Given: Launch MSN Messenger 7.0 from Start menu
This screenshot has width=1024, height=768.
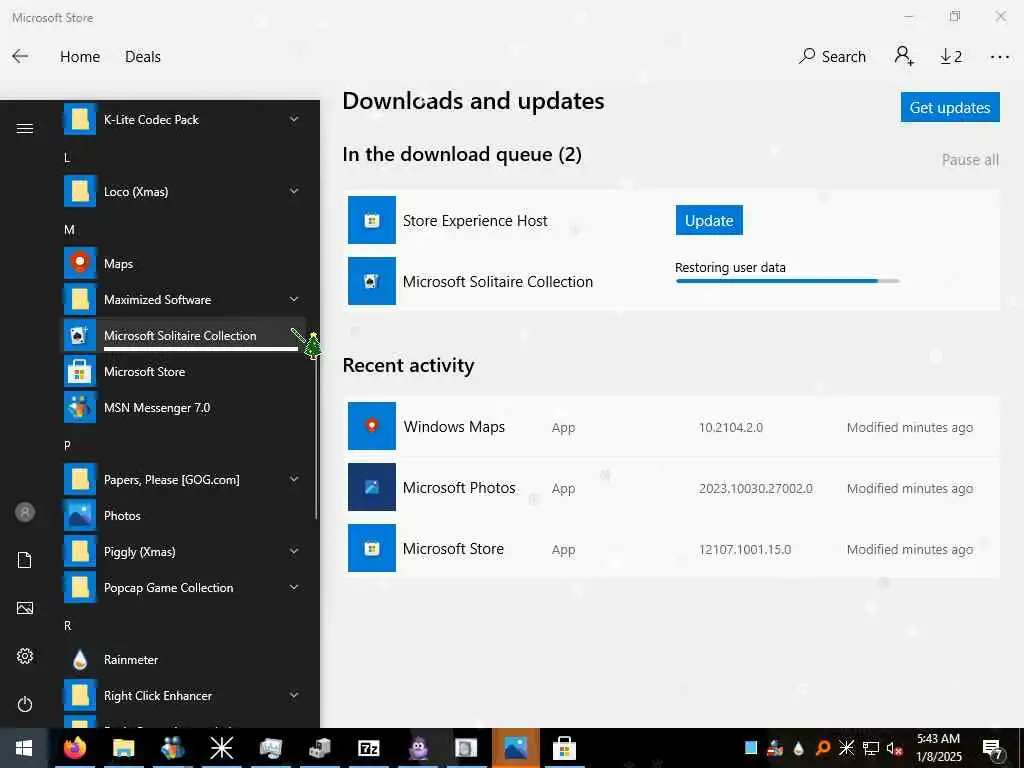Looking at the screenshot, I should tap(184, 408).
